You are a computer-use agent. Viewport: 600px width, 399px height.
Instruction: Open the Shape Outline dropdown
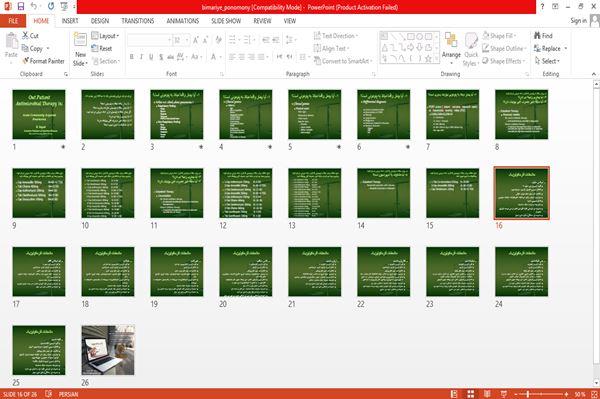click(504, 49)
